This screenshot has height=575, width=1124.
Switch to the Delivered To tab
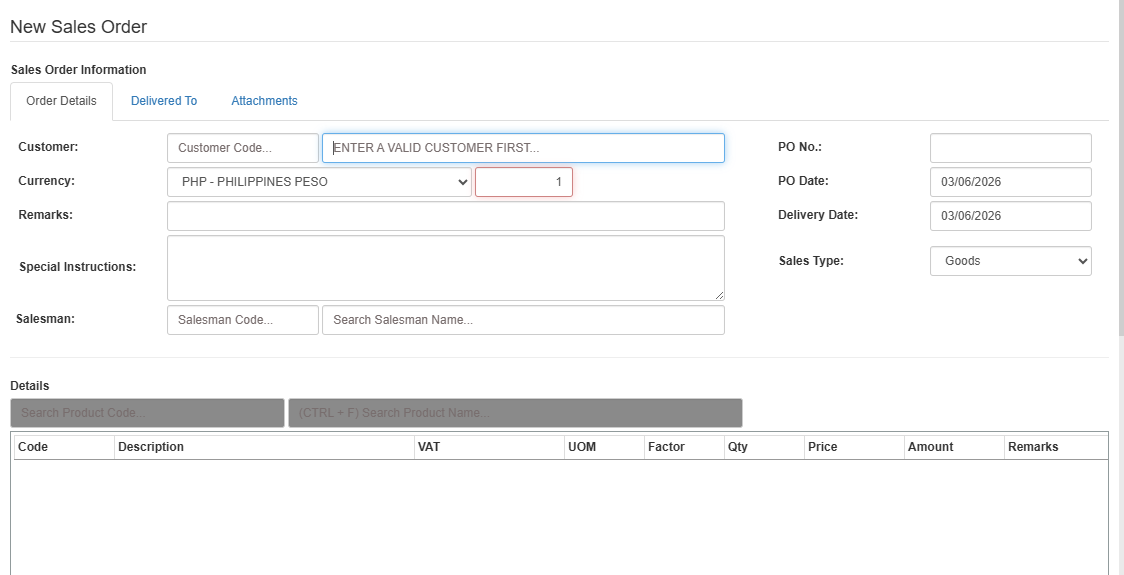point(164,101)
